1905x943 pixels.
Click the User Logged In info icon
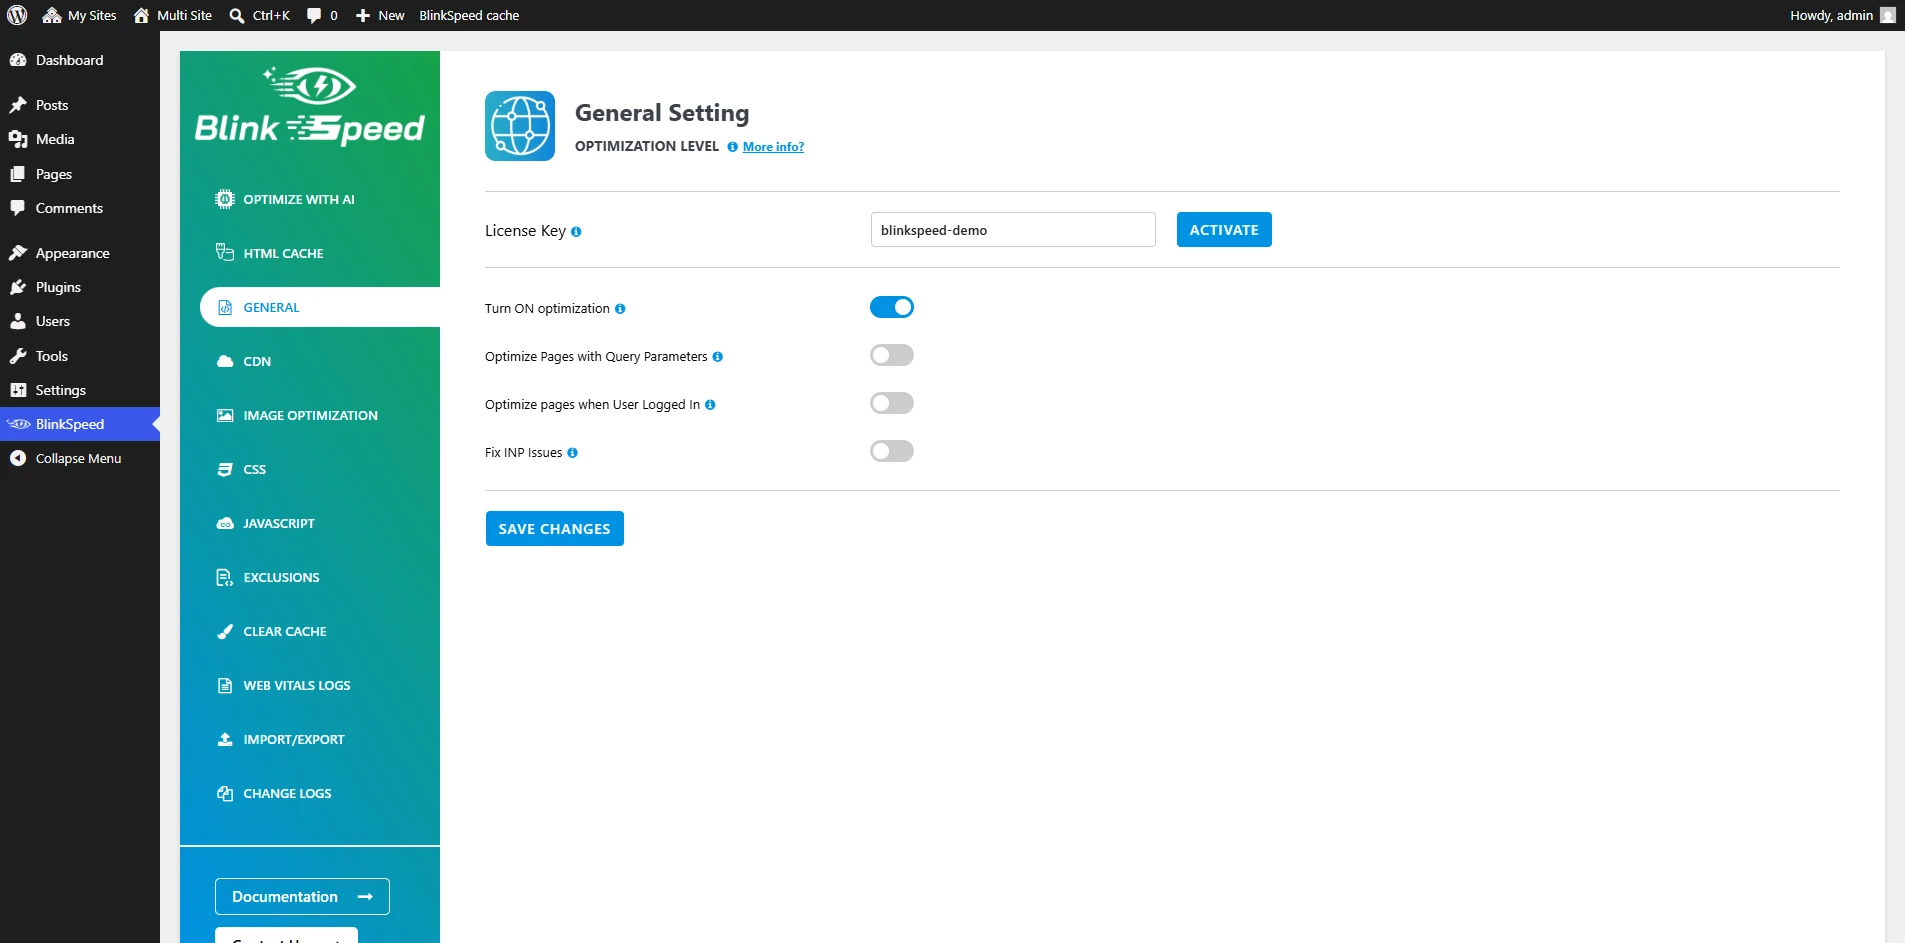(x=710, y=405)
